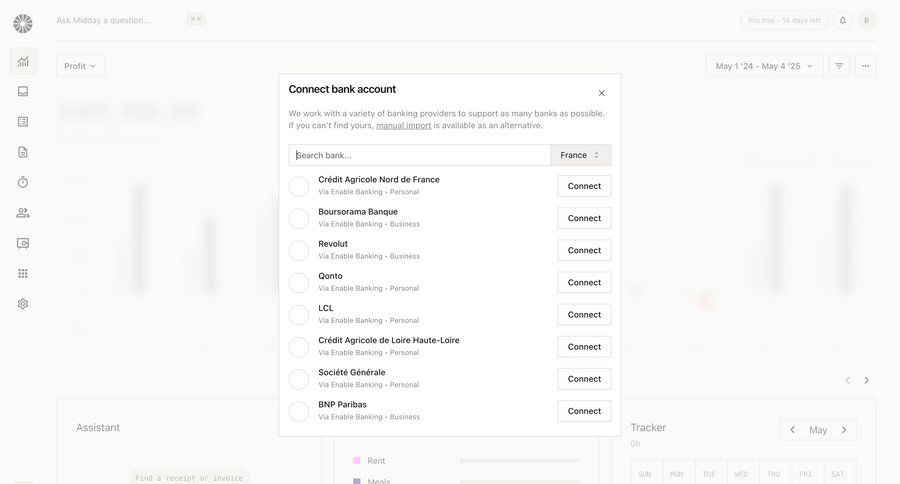Connect LCL bank
The width and height of the screenshot is (900, 484).
tap(584, 315)
